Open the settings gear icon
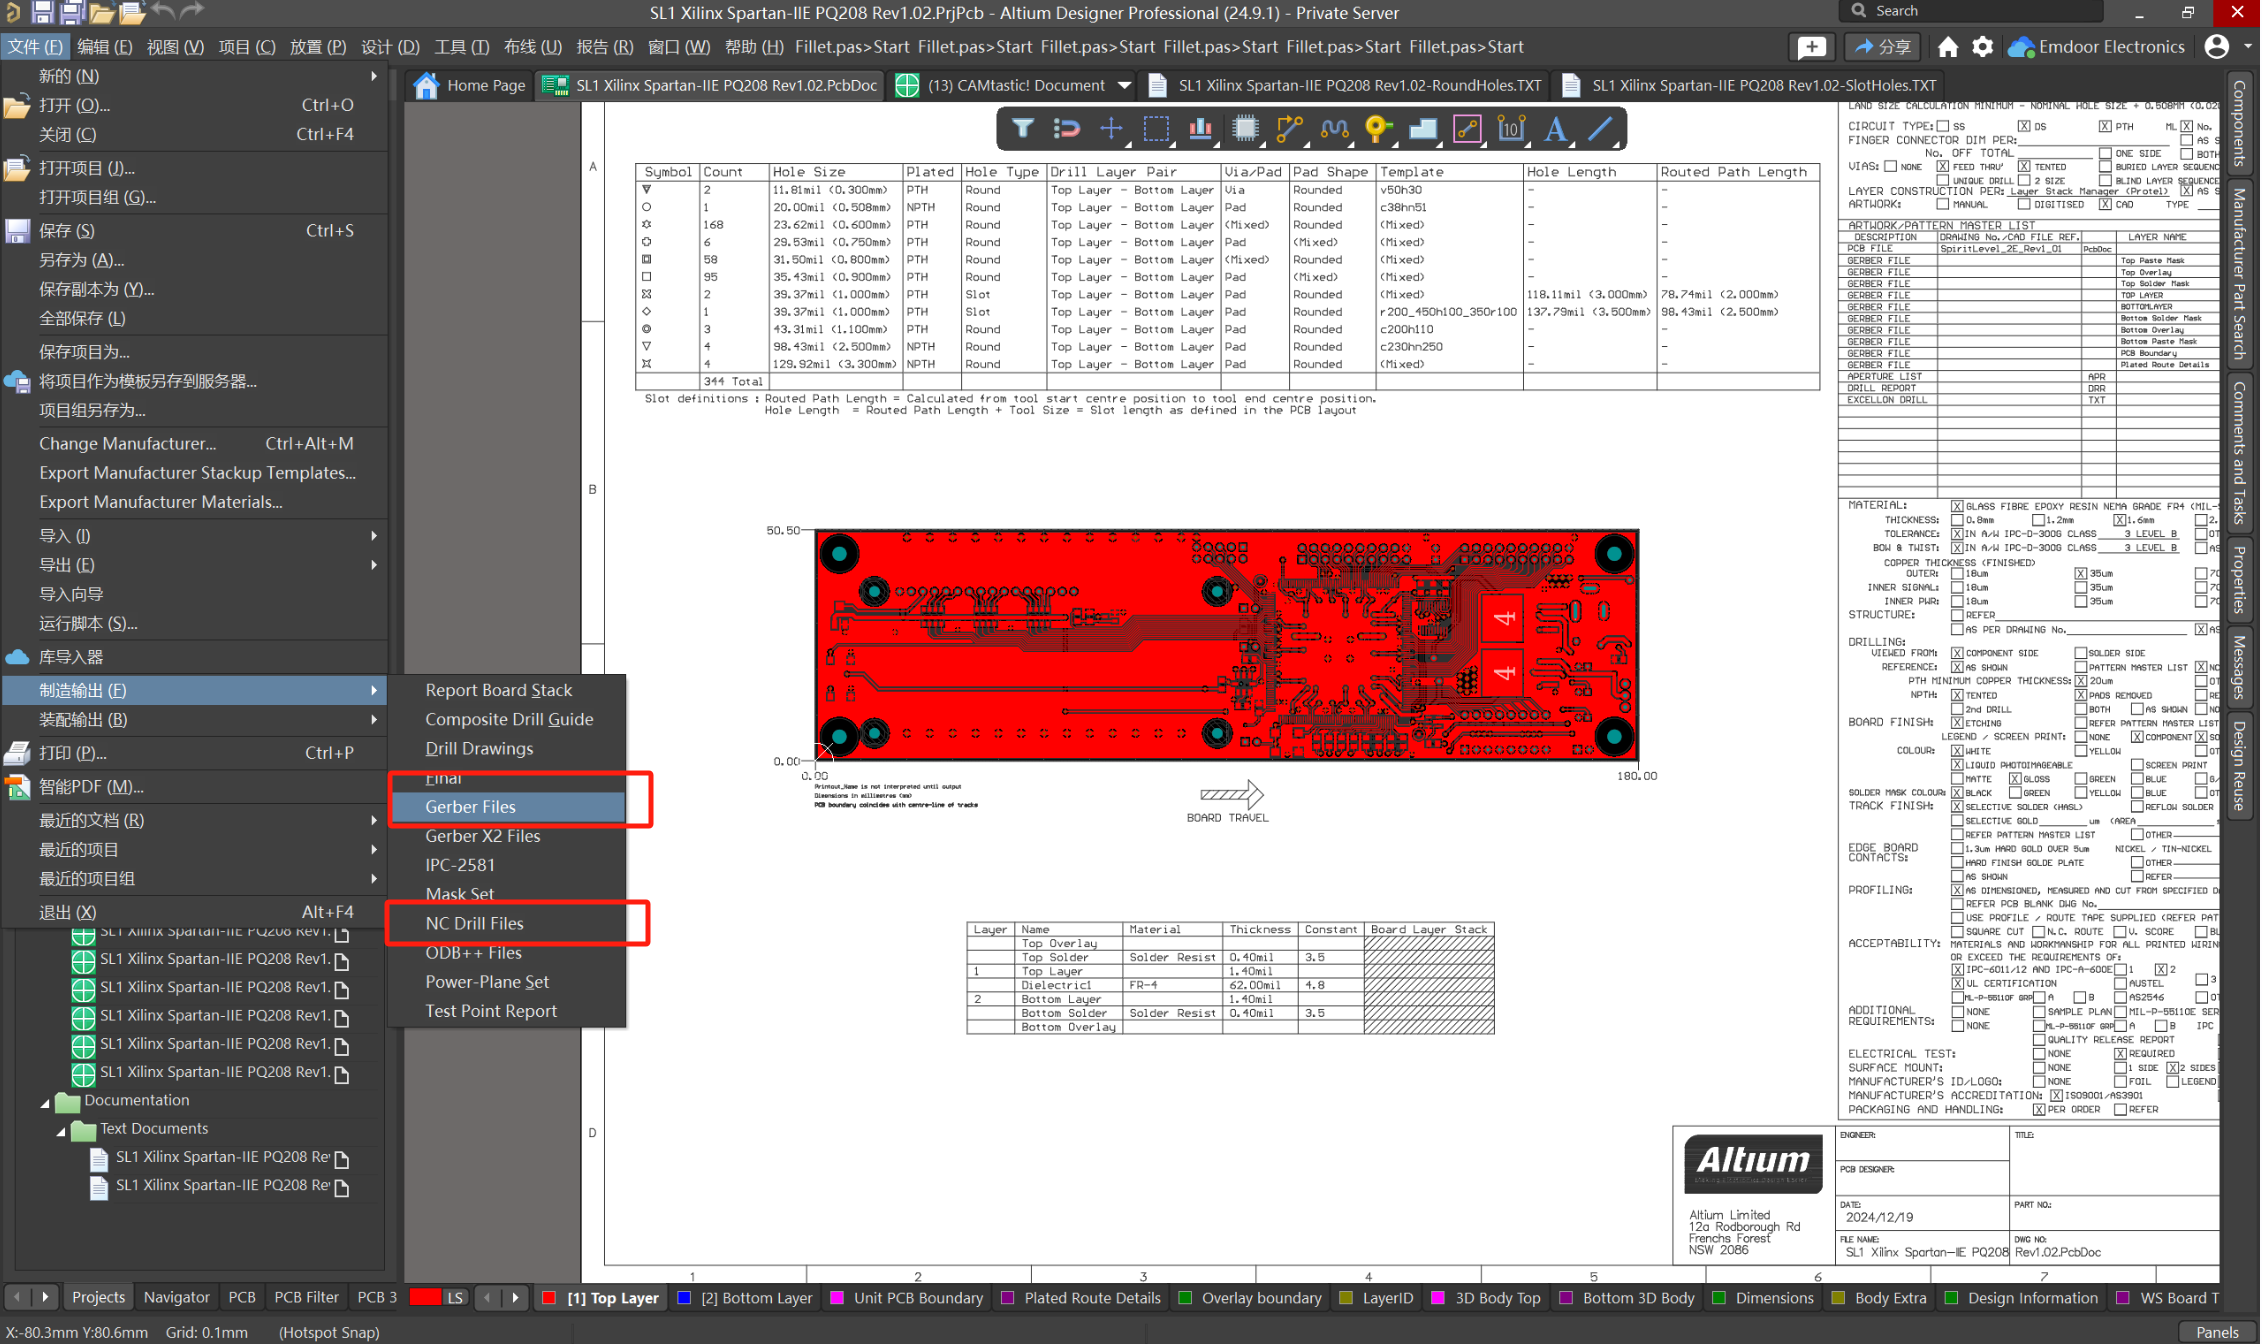This screenshot has width=2262, height=1344. click(x=1982, y=47)
